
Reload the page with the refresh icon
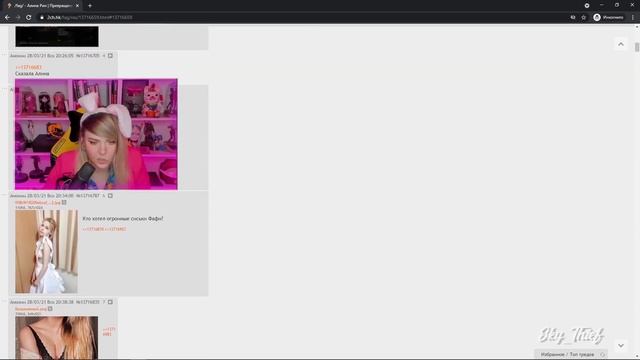tap(29, 18)
